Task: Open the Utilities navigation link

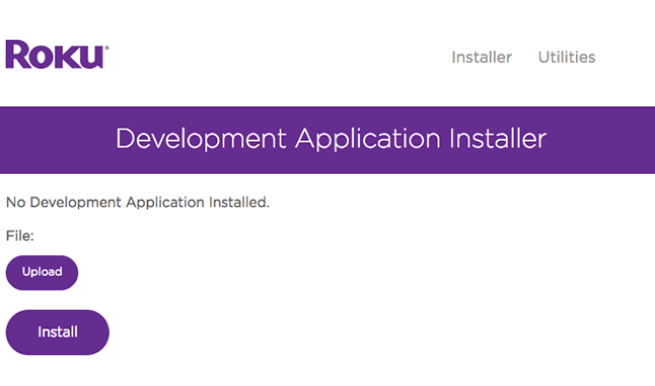Action: pos(566,57)
